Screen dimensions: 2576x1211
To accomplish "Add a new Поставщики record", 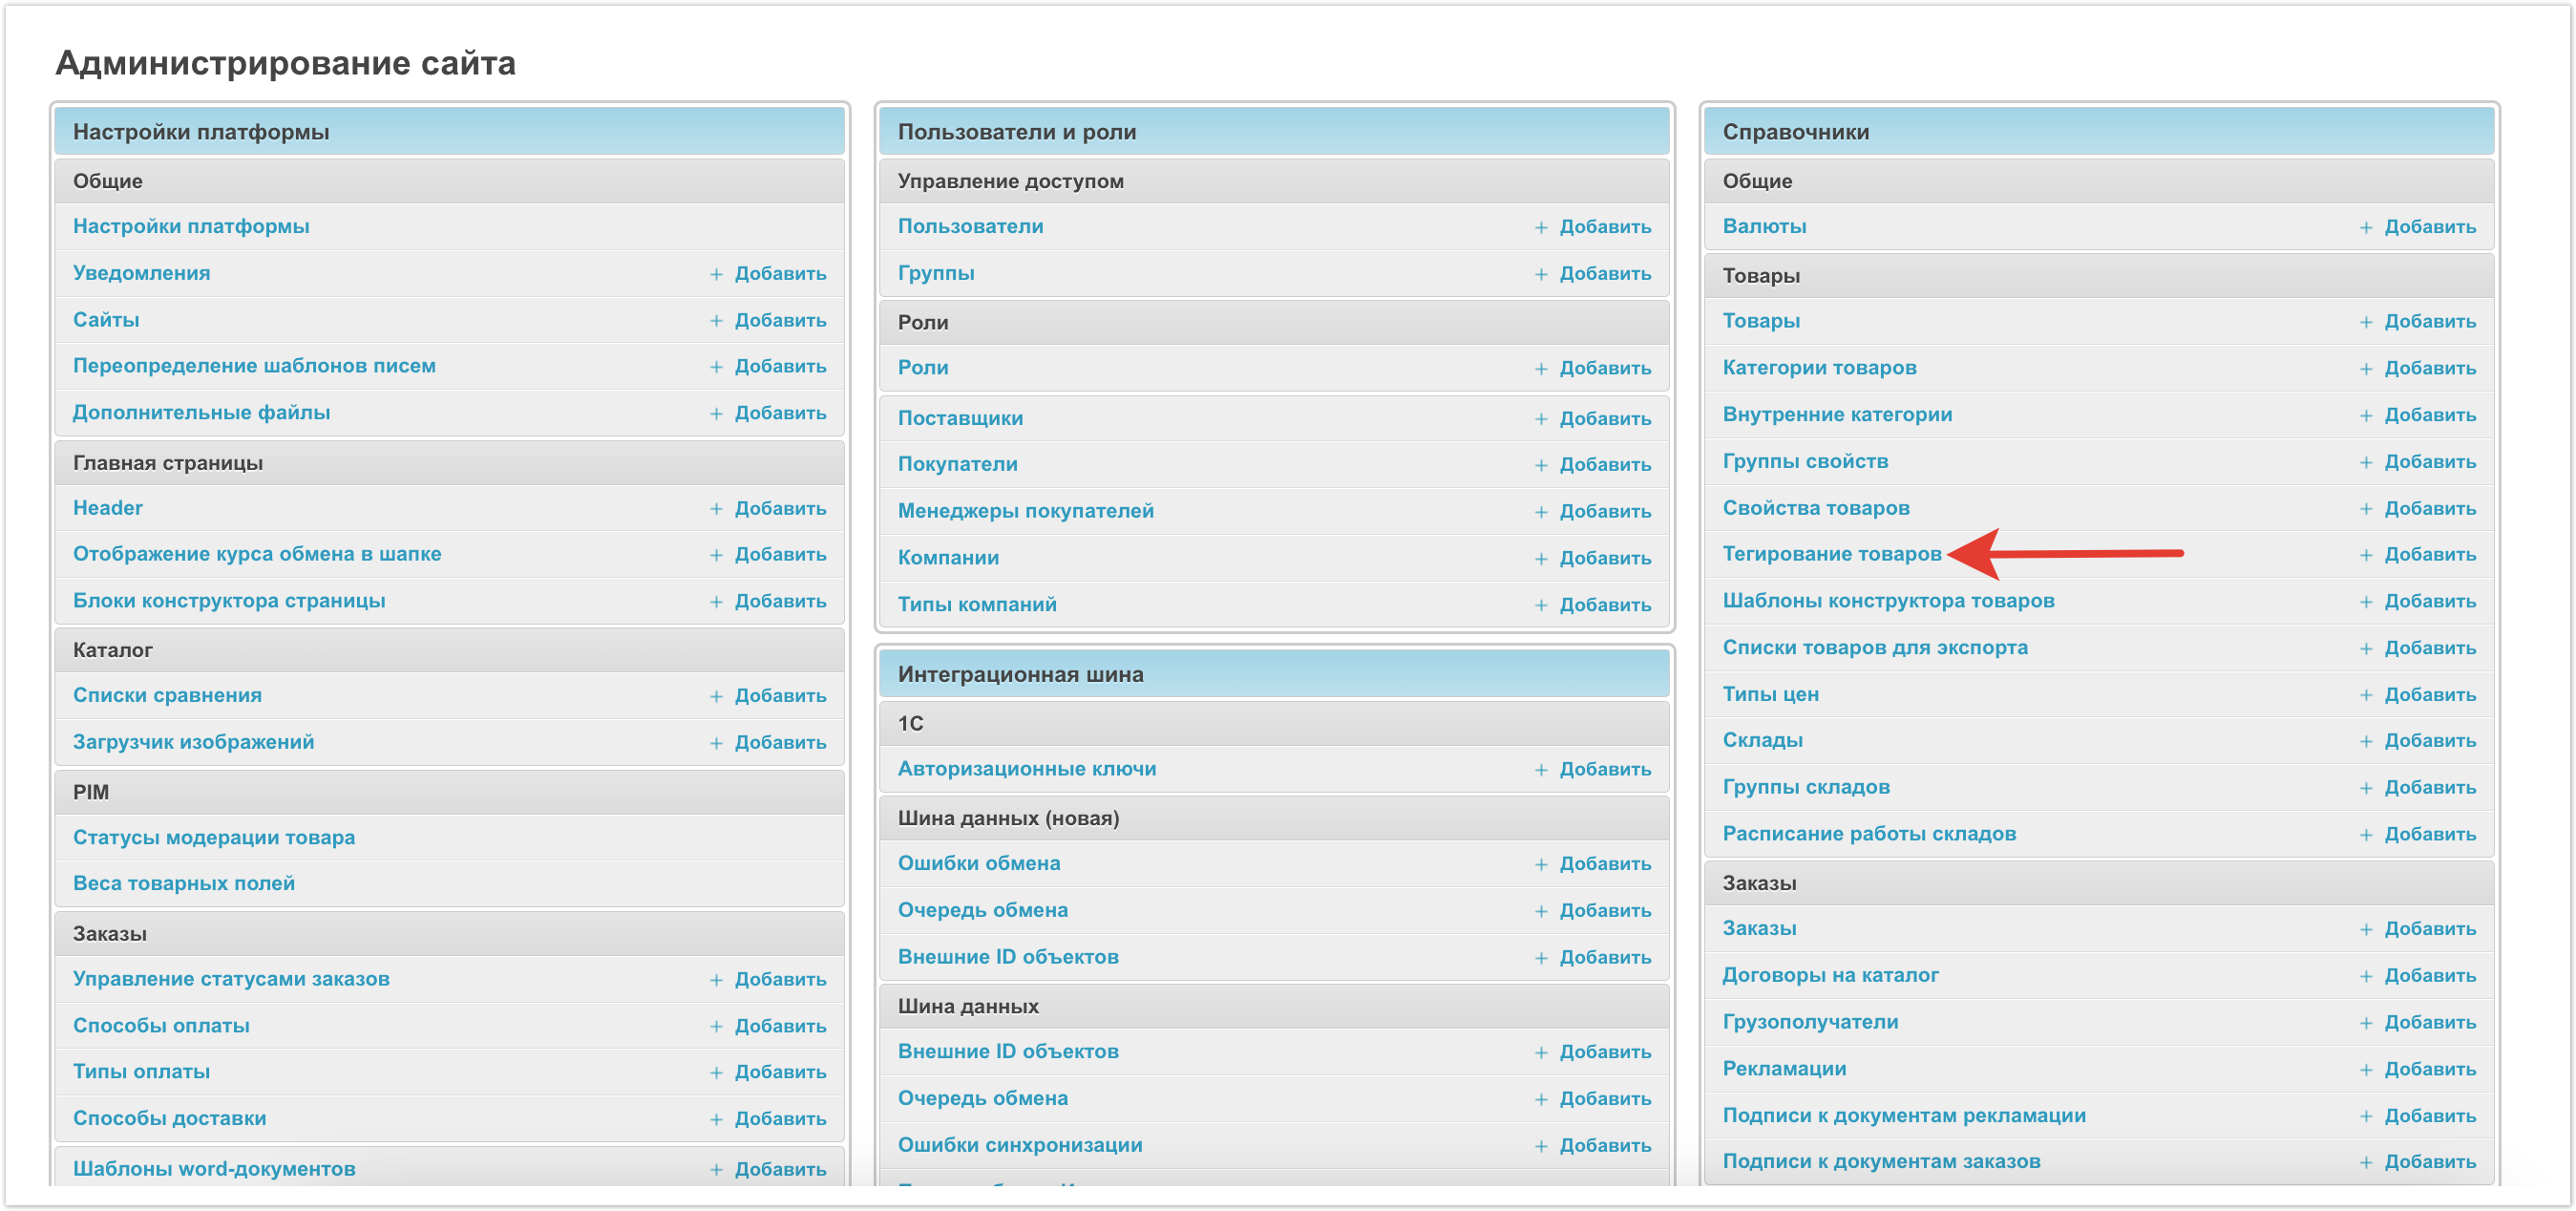I will tap(1605, 418).
